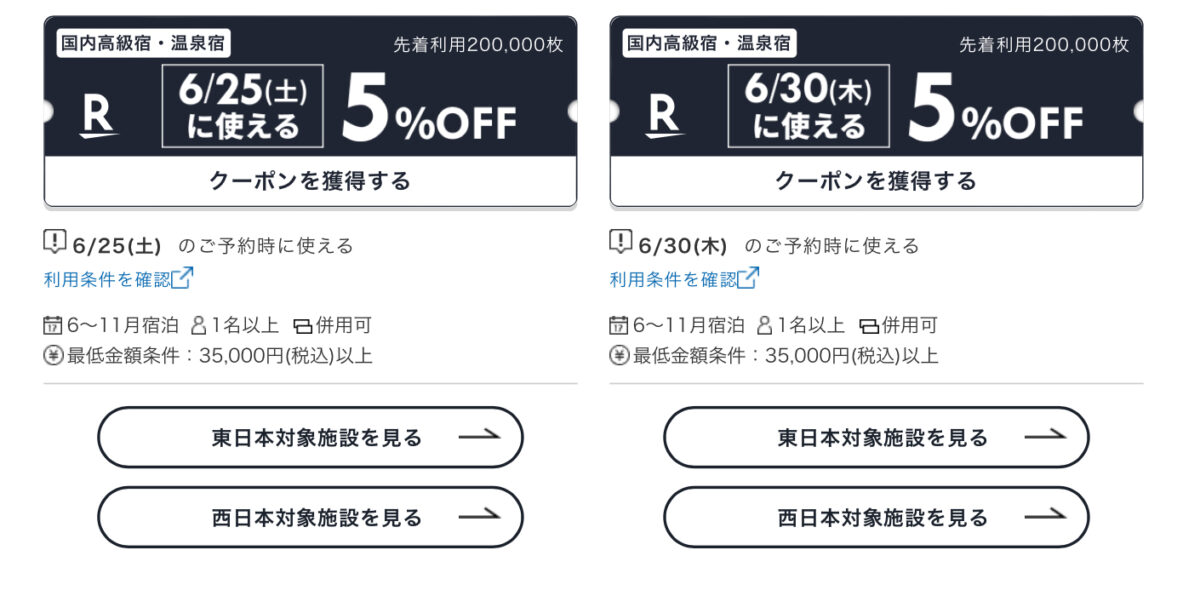Click person icon next to 1名以上 under 6/30
This screenshot has height=596, width=1200.
[x=764, y=325]
